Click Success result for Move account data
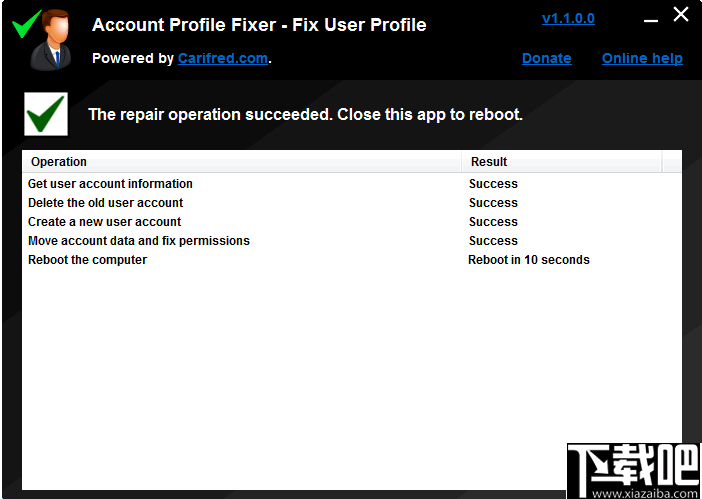702x499 pixels. pos(493,241)
